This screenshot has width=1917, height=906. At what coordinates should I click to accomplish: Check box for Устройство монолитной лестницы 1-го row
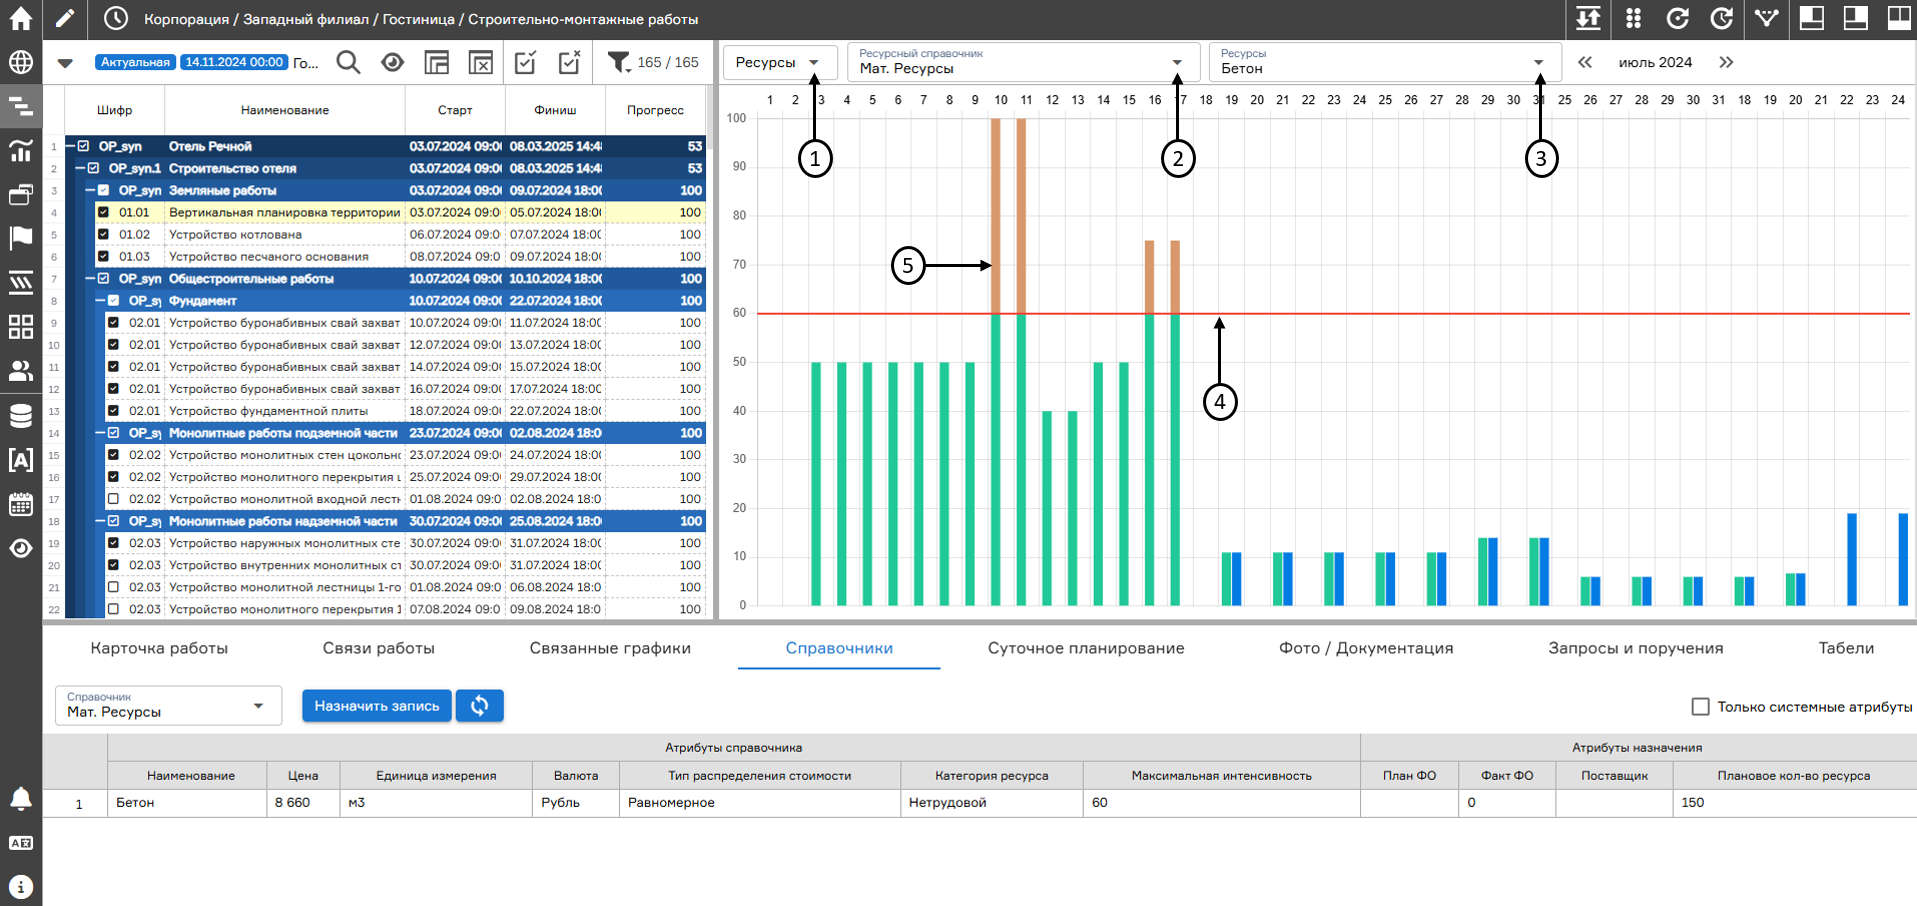click(x=113, y=587)
